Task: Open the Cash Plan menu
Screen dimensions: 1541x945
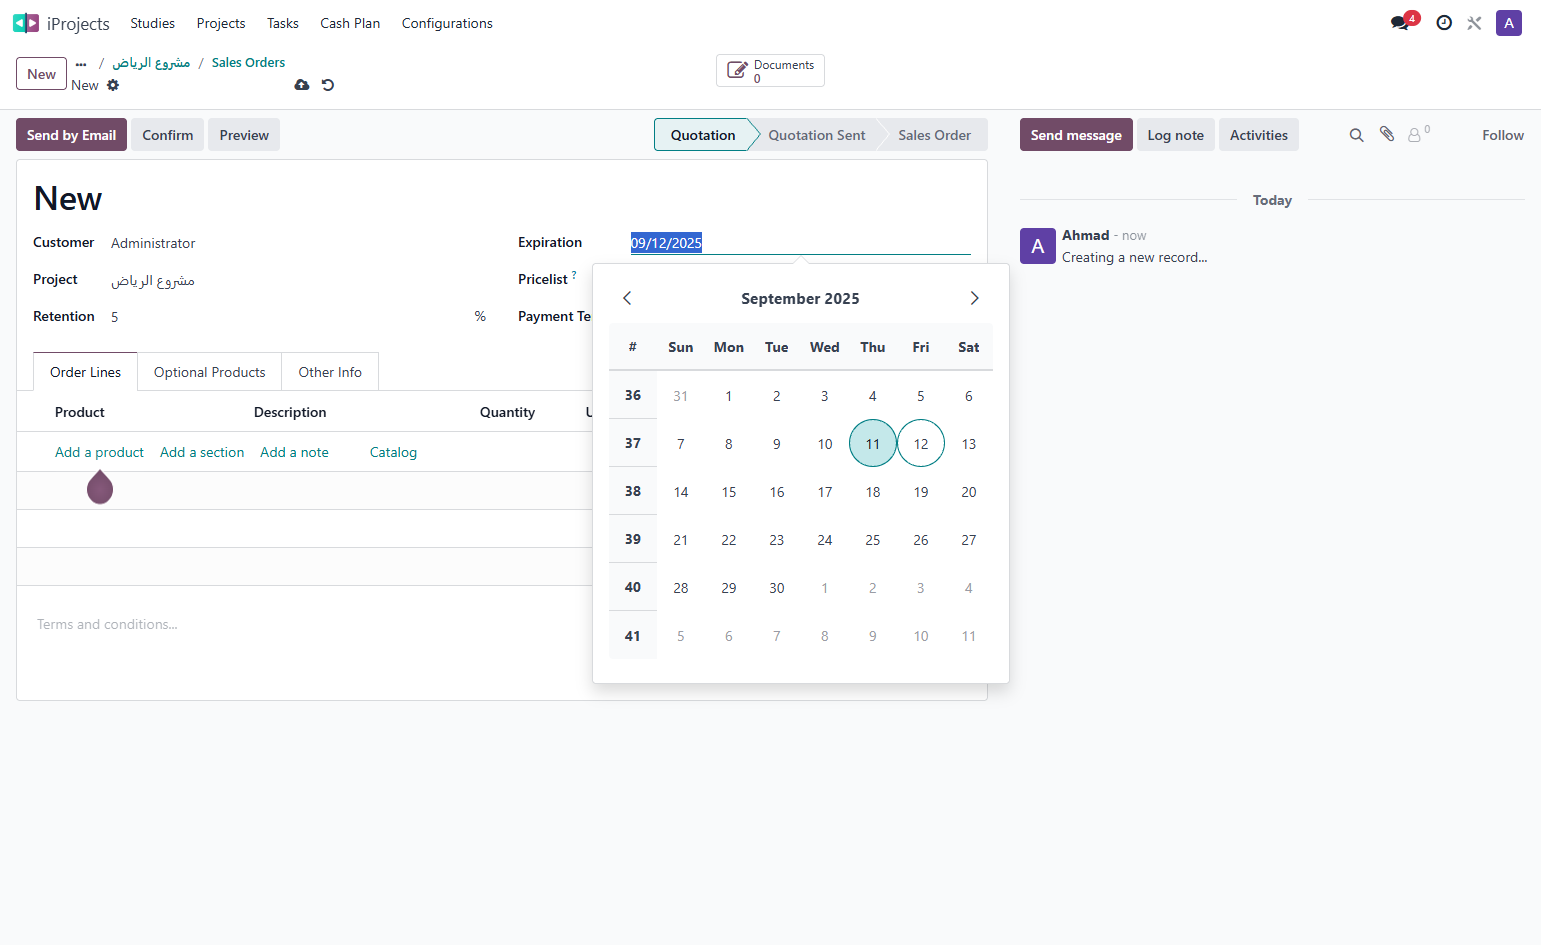Action: (x=350, y=23)
